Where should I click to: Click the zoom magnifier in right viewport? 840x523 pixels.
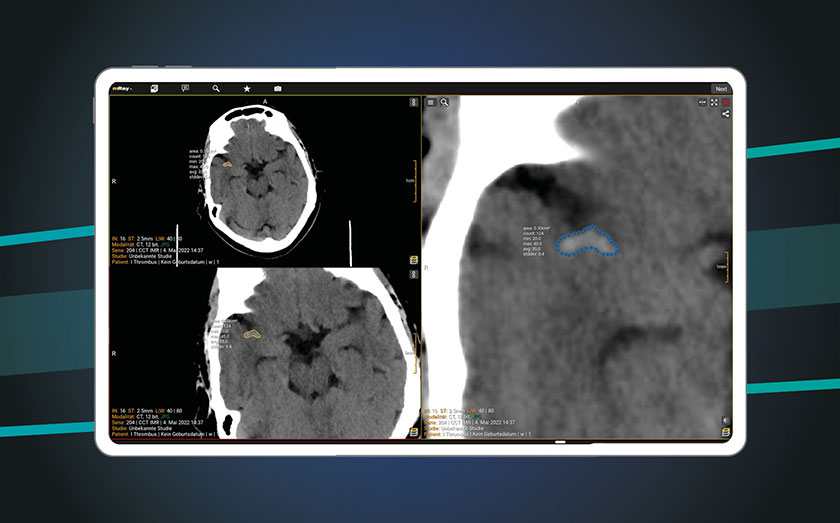[444, 102]
